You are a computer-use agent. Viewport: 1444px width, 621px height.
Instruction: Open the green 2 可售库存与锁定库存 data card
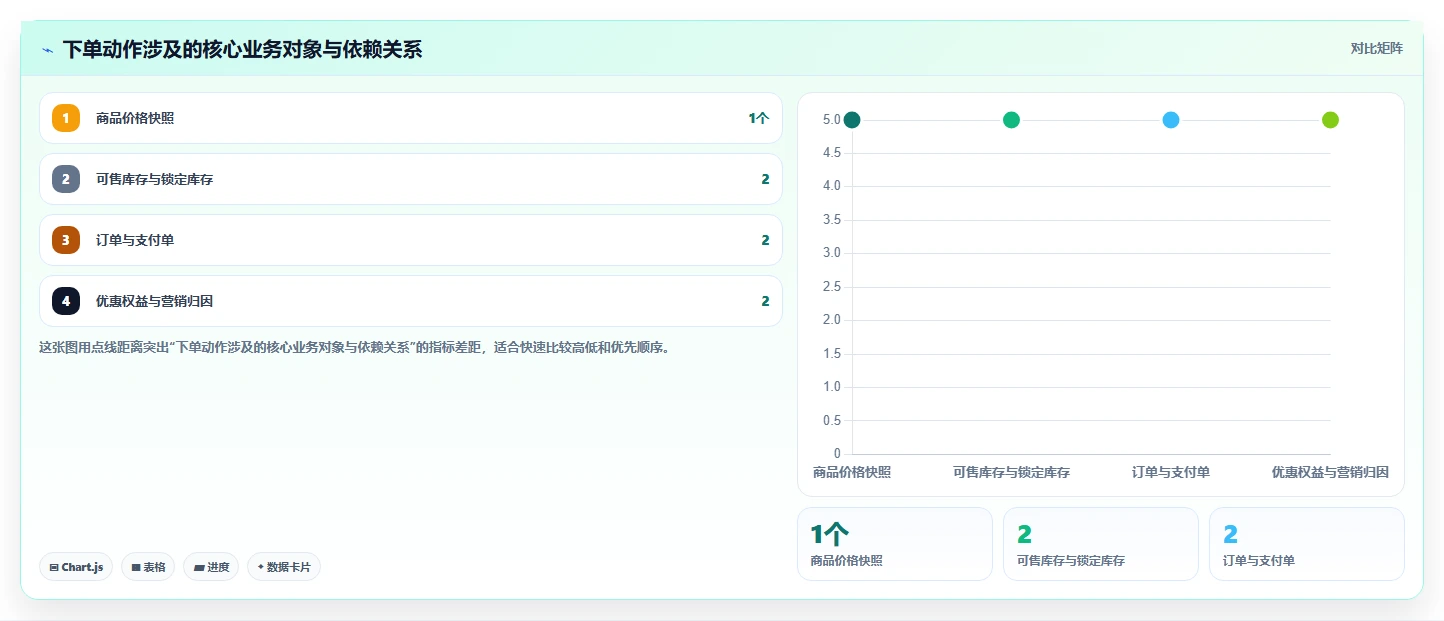tap(1101, 544)
